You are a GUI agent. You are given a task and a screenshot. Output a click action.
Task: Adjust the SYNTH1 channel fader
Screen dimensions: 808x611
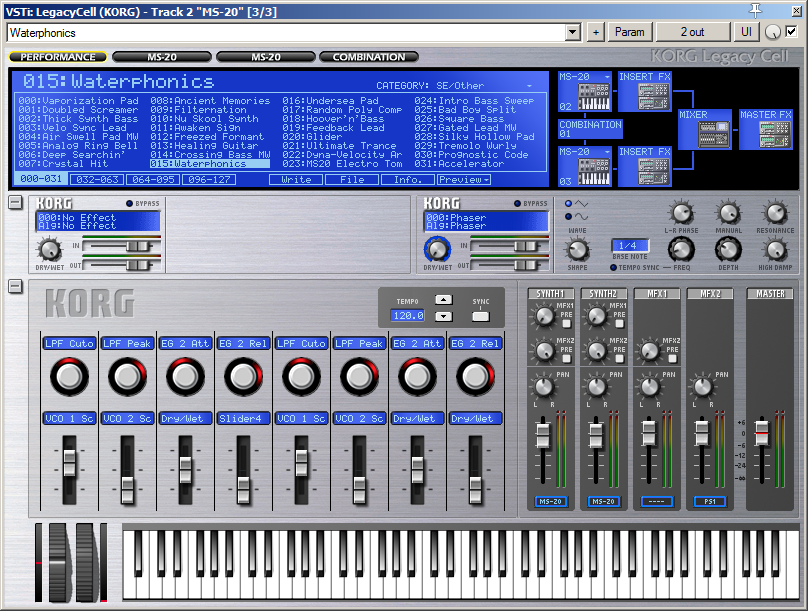click(x=543, y=435)
